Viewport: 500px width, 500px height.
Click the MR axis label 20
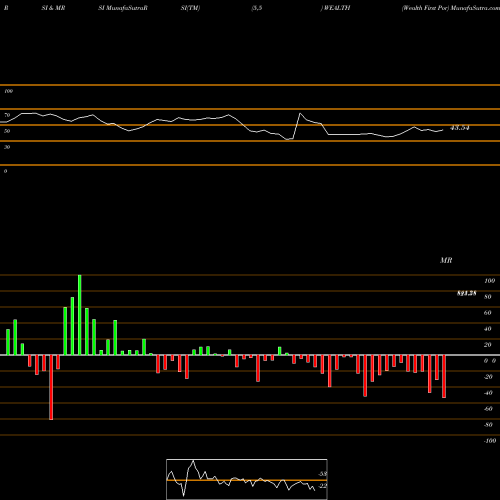pos(488,345)
